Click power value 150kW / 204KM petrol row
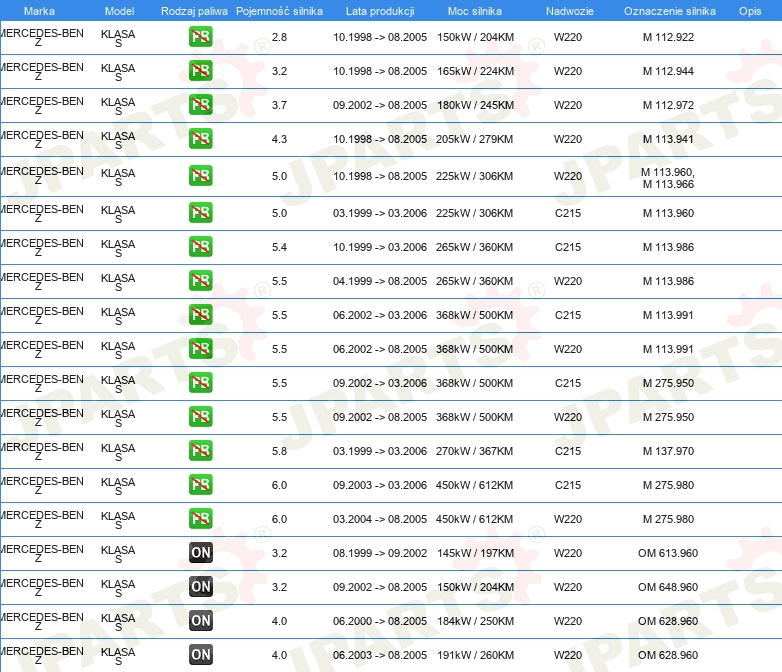 click(x=475, y=37)
